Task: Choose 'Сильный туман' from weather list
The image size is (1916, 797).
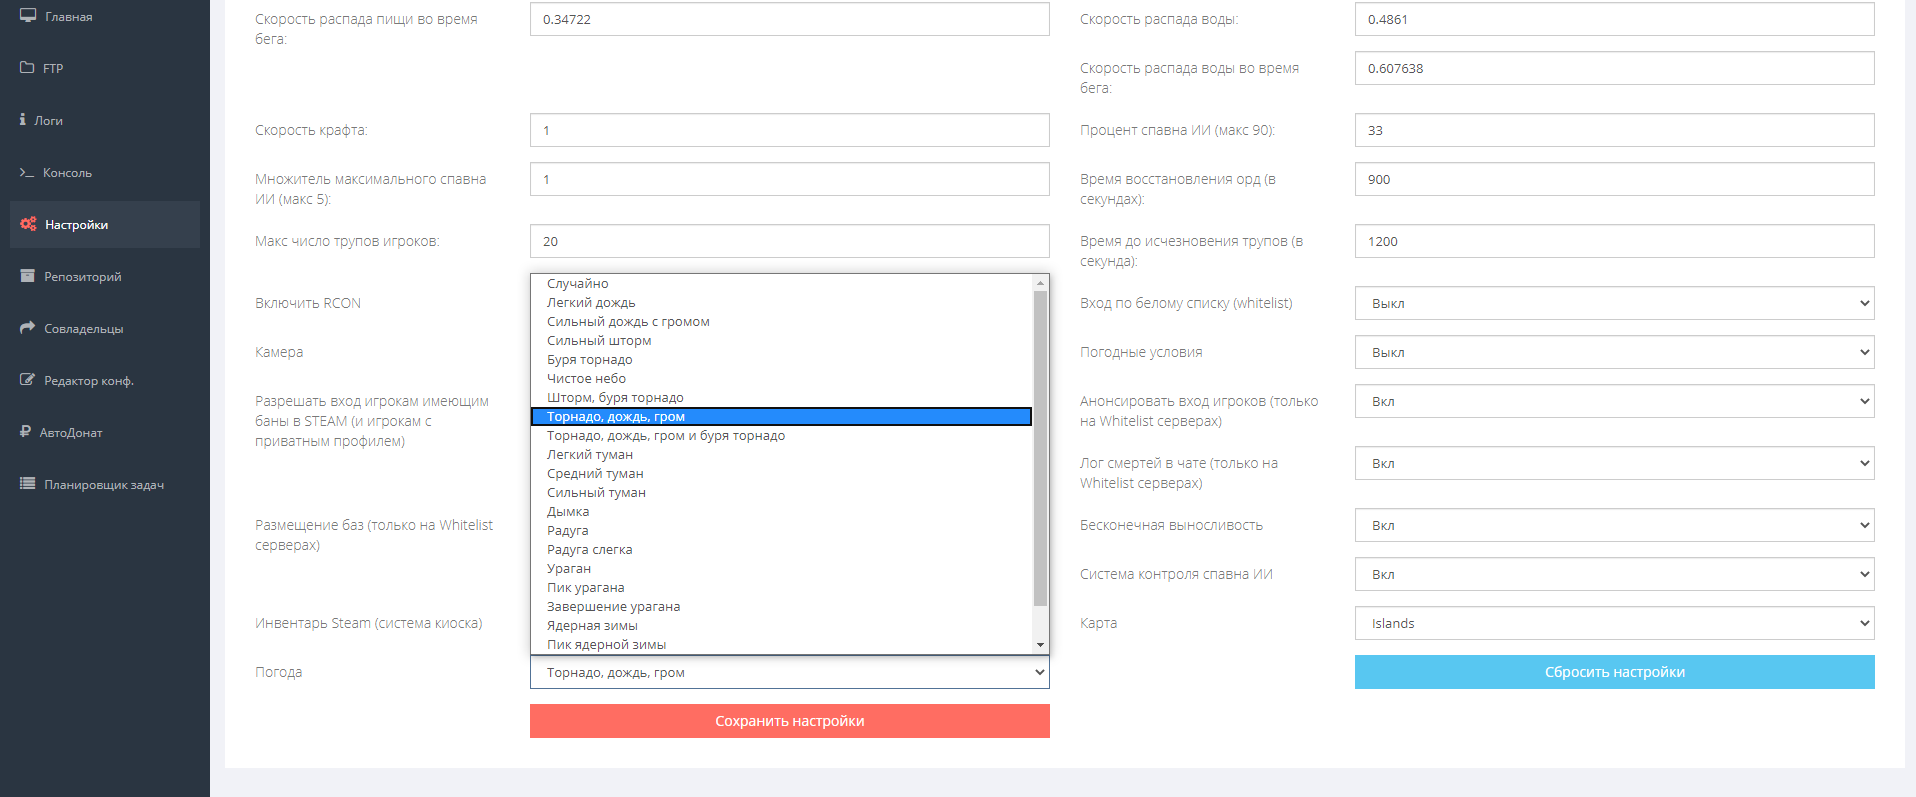Action: tap(596, 493)
